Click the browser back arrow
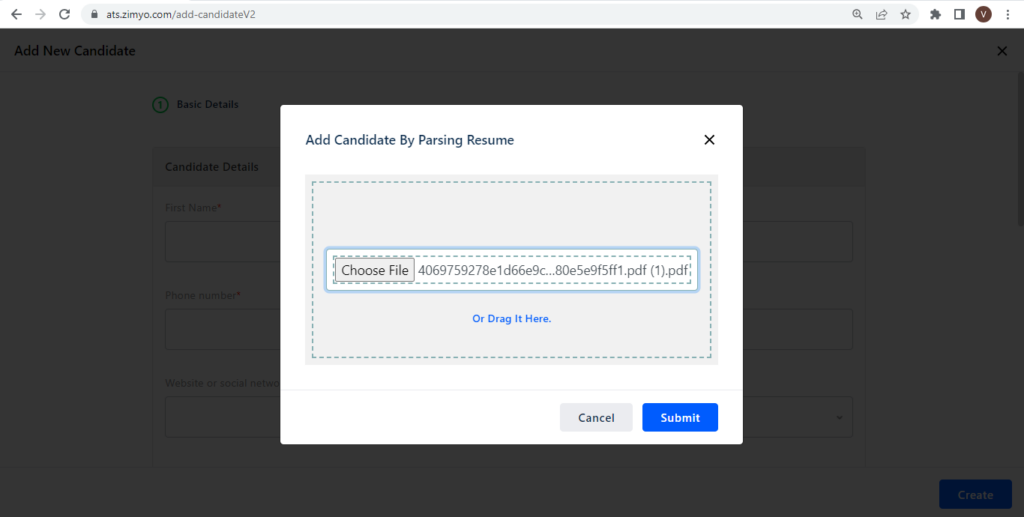This screenshot has width=1024, height=517. point(16,14)
